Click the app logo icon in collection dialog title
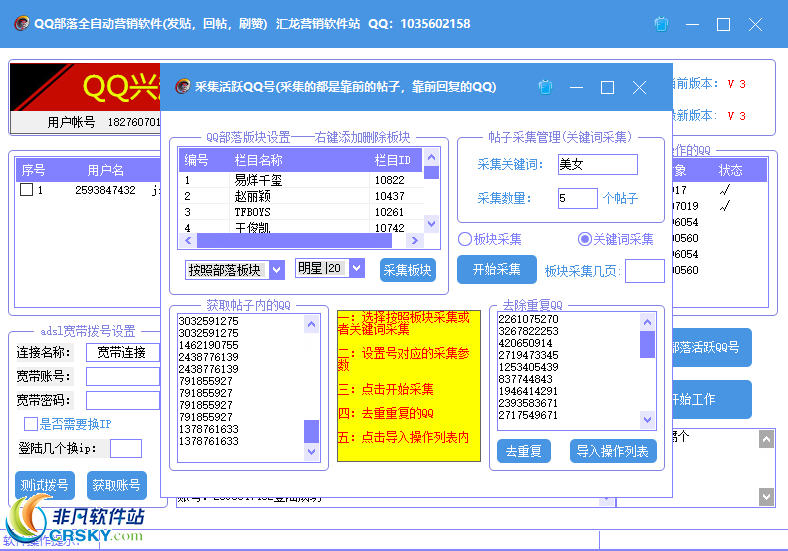This screenshot has width=788, height=551. 182,87
